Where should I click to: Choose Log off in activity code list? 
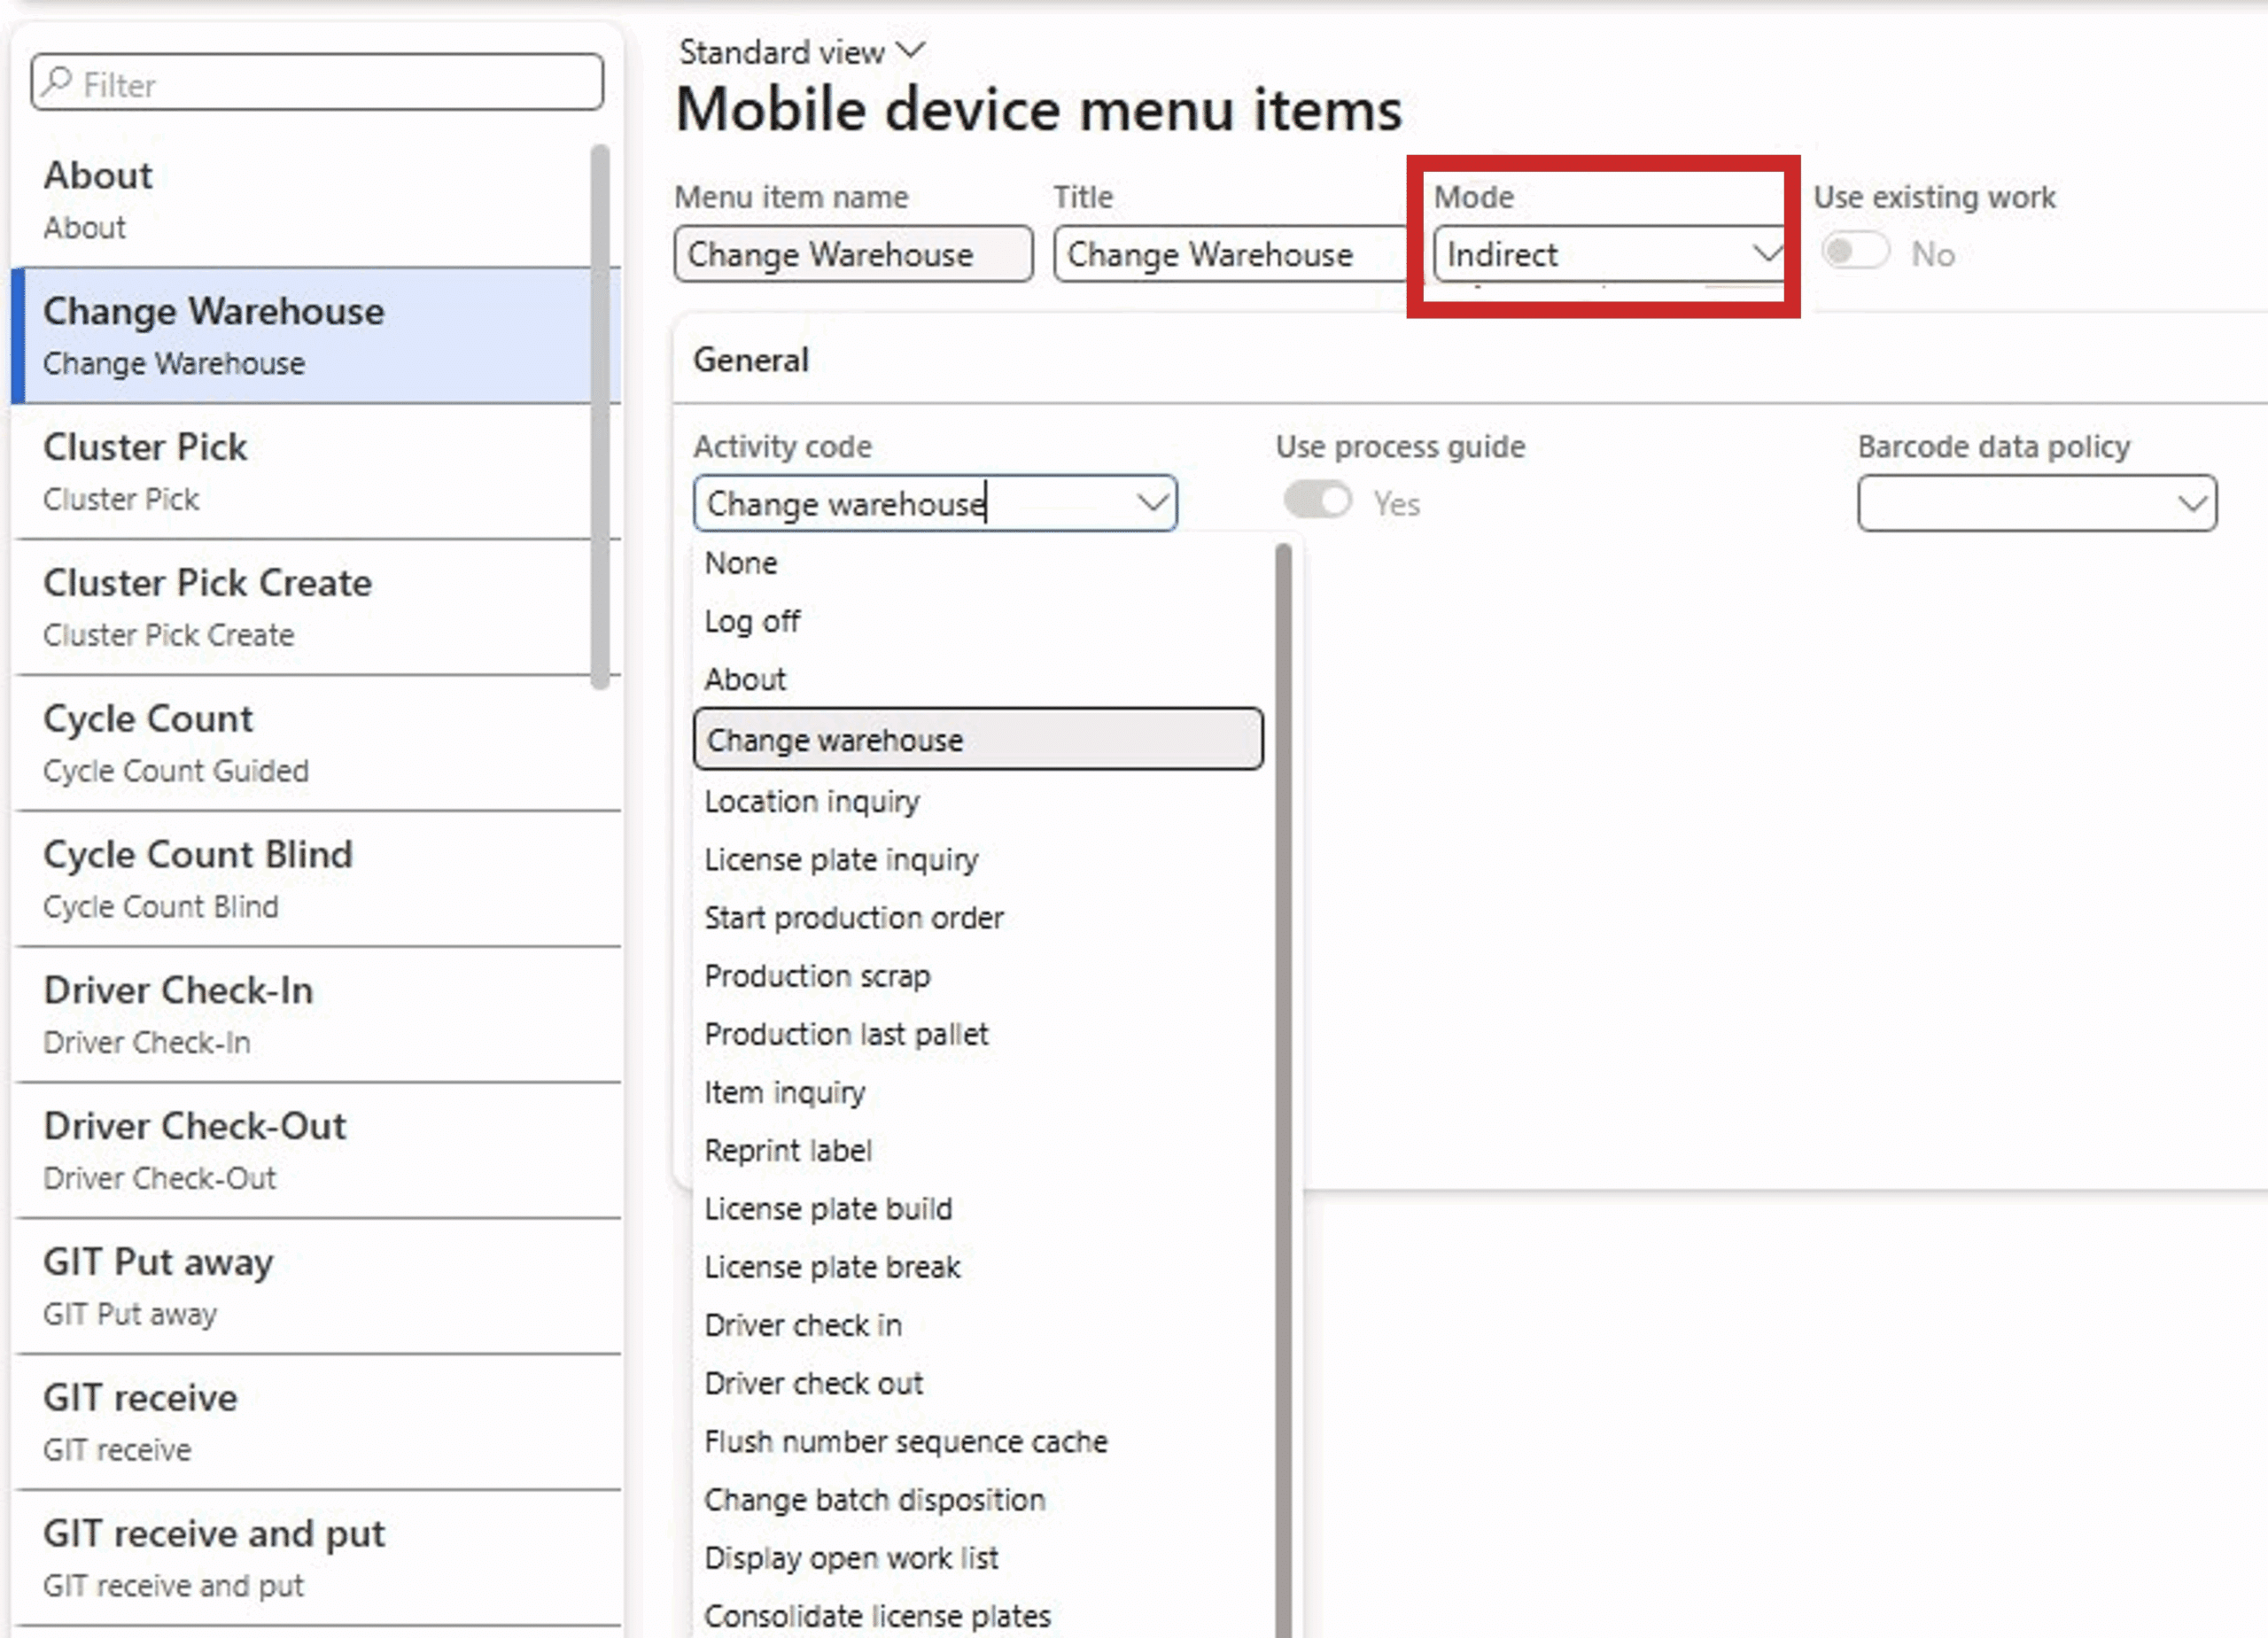tap(751, 622)
